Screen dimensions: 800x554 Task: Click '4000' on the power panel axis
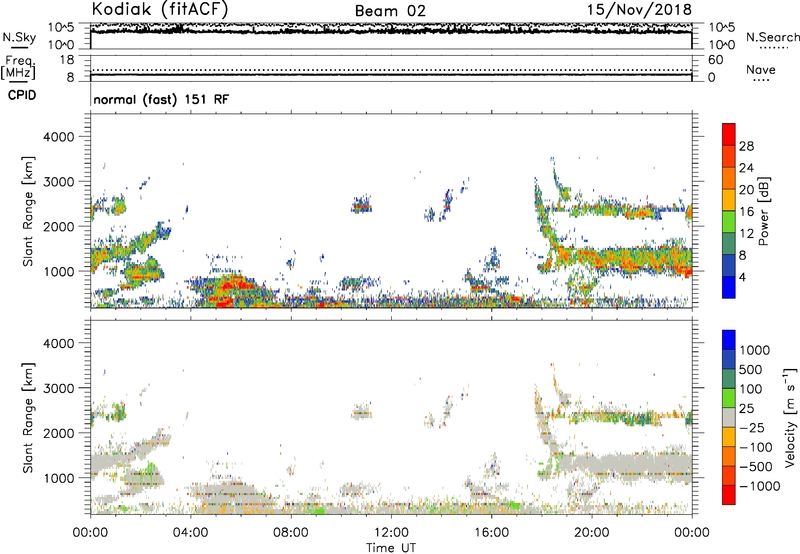click(59, 137)
